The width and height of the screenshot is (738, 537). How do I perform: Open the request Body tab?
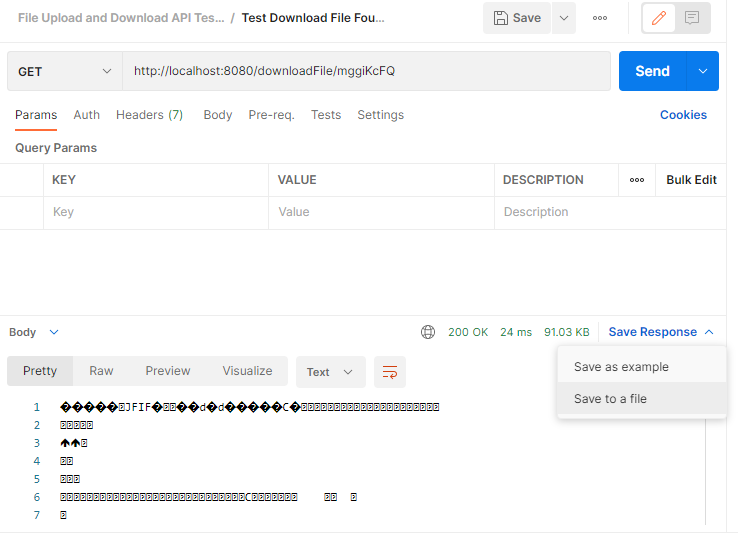pos(217,115)
